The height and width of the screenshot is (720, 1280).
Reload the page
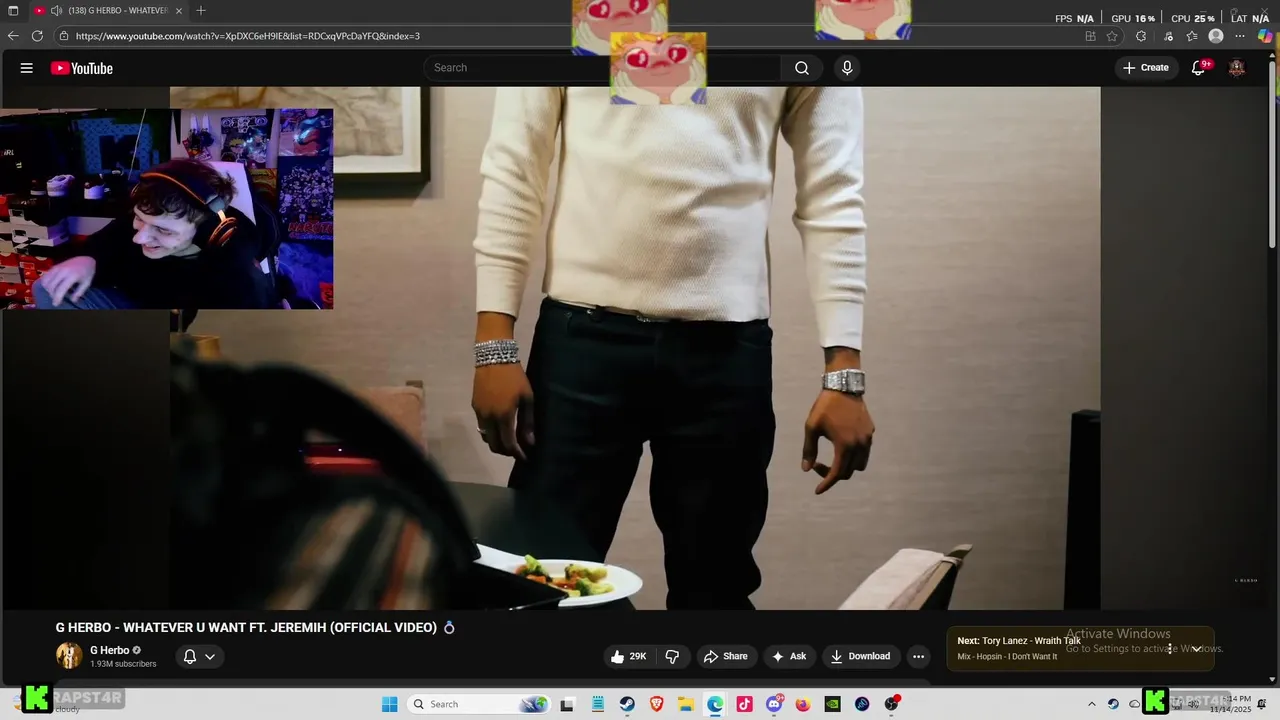click(37, 36)
